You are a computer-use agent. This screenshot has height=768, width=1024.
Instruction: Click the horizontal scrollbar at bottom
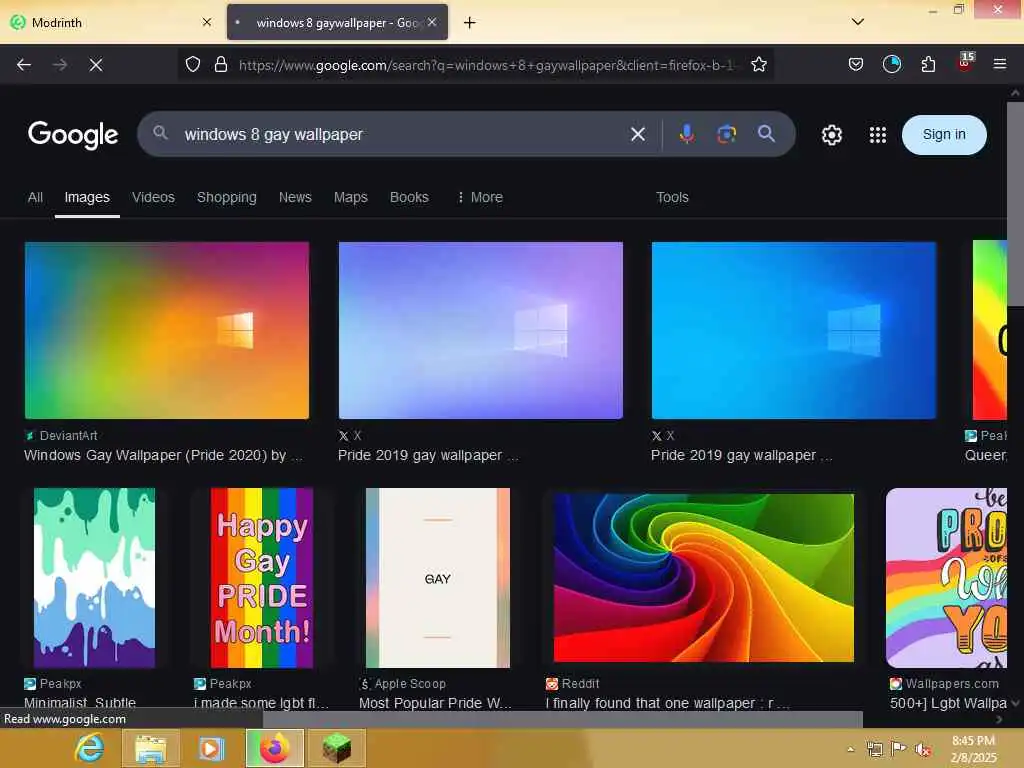(563, 719)
